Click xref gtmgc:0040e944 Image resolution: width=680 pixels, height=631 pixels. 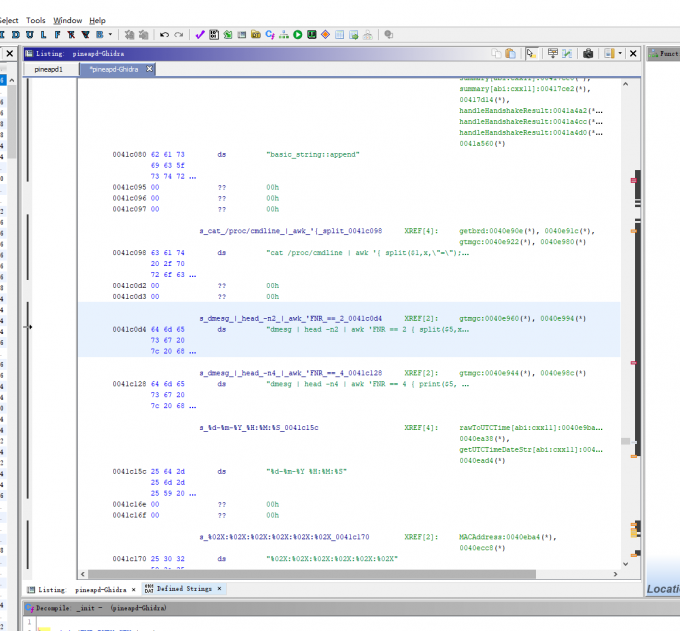pyautogui.click(x=498, y=373)
